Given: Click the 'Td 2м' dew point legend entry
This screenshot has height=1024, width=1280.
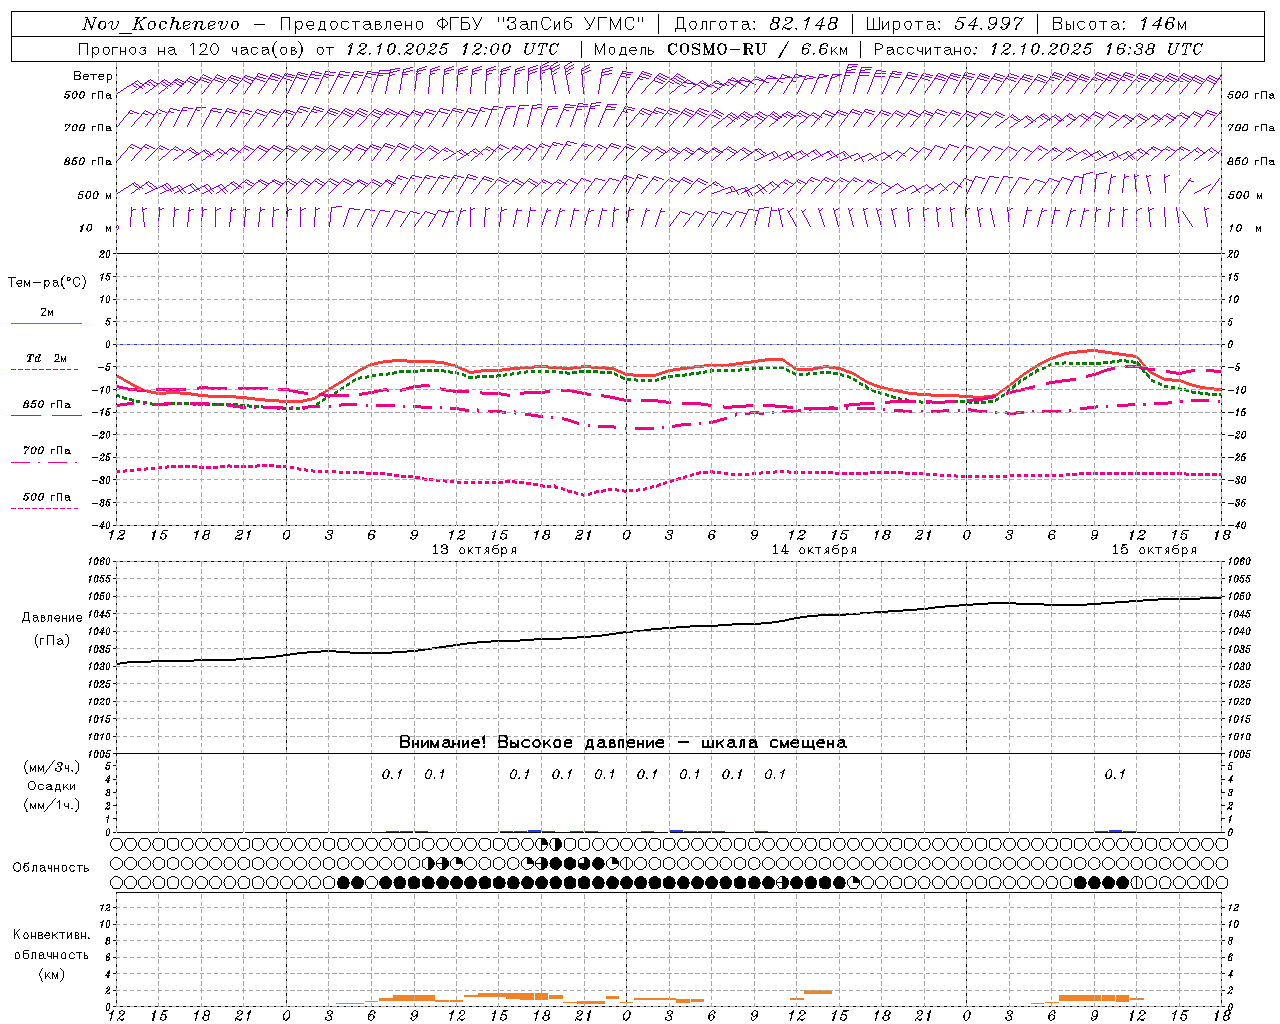Looking at the screenshot, I should (47, 358).
